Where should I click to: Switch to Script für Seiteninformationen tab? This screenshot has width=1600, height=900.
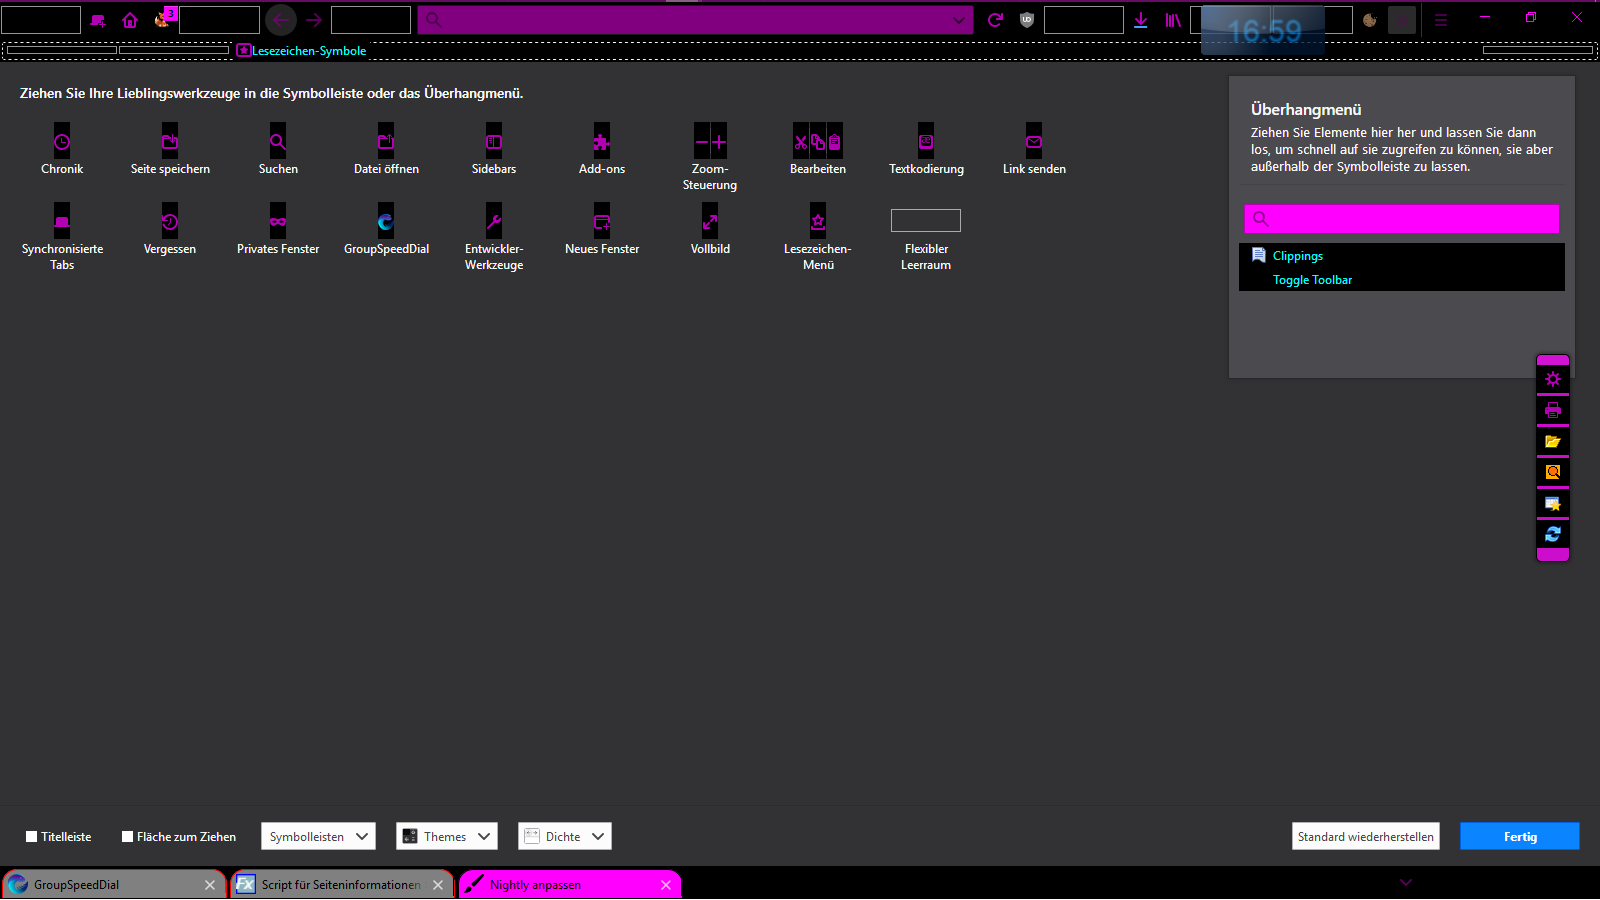coord(342,885)
